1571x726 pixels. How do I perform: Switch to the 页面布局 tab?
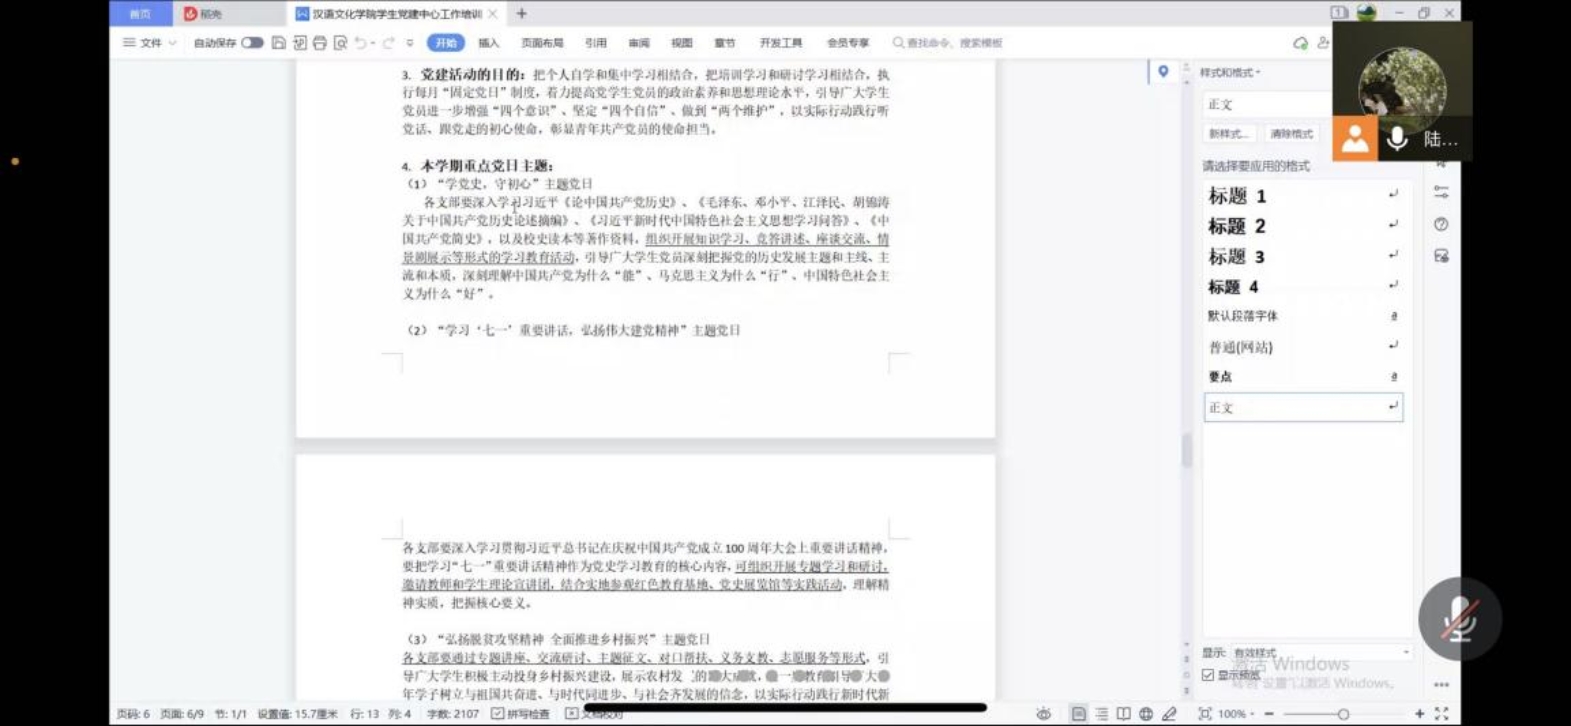point(542,43)
